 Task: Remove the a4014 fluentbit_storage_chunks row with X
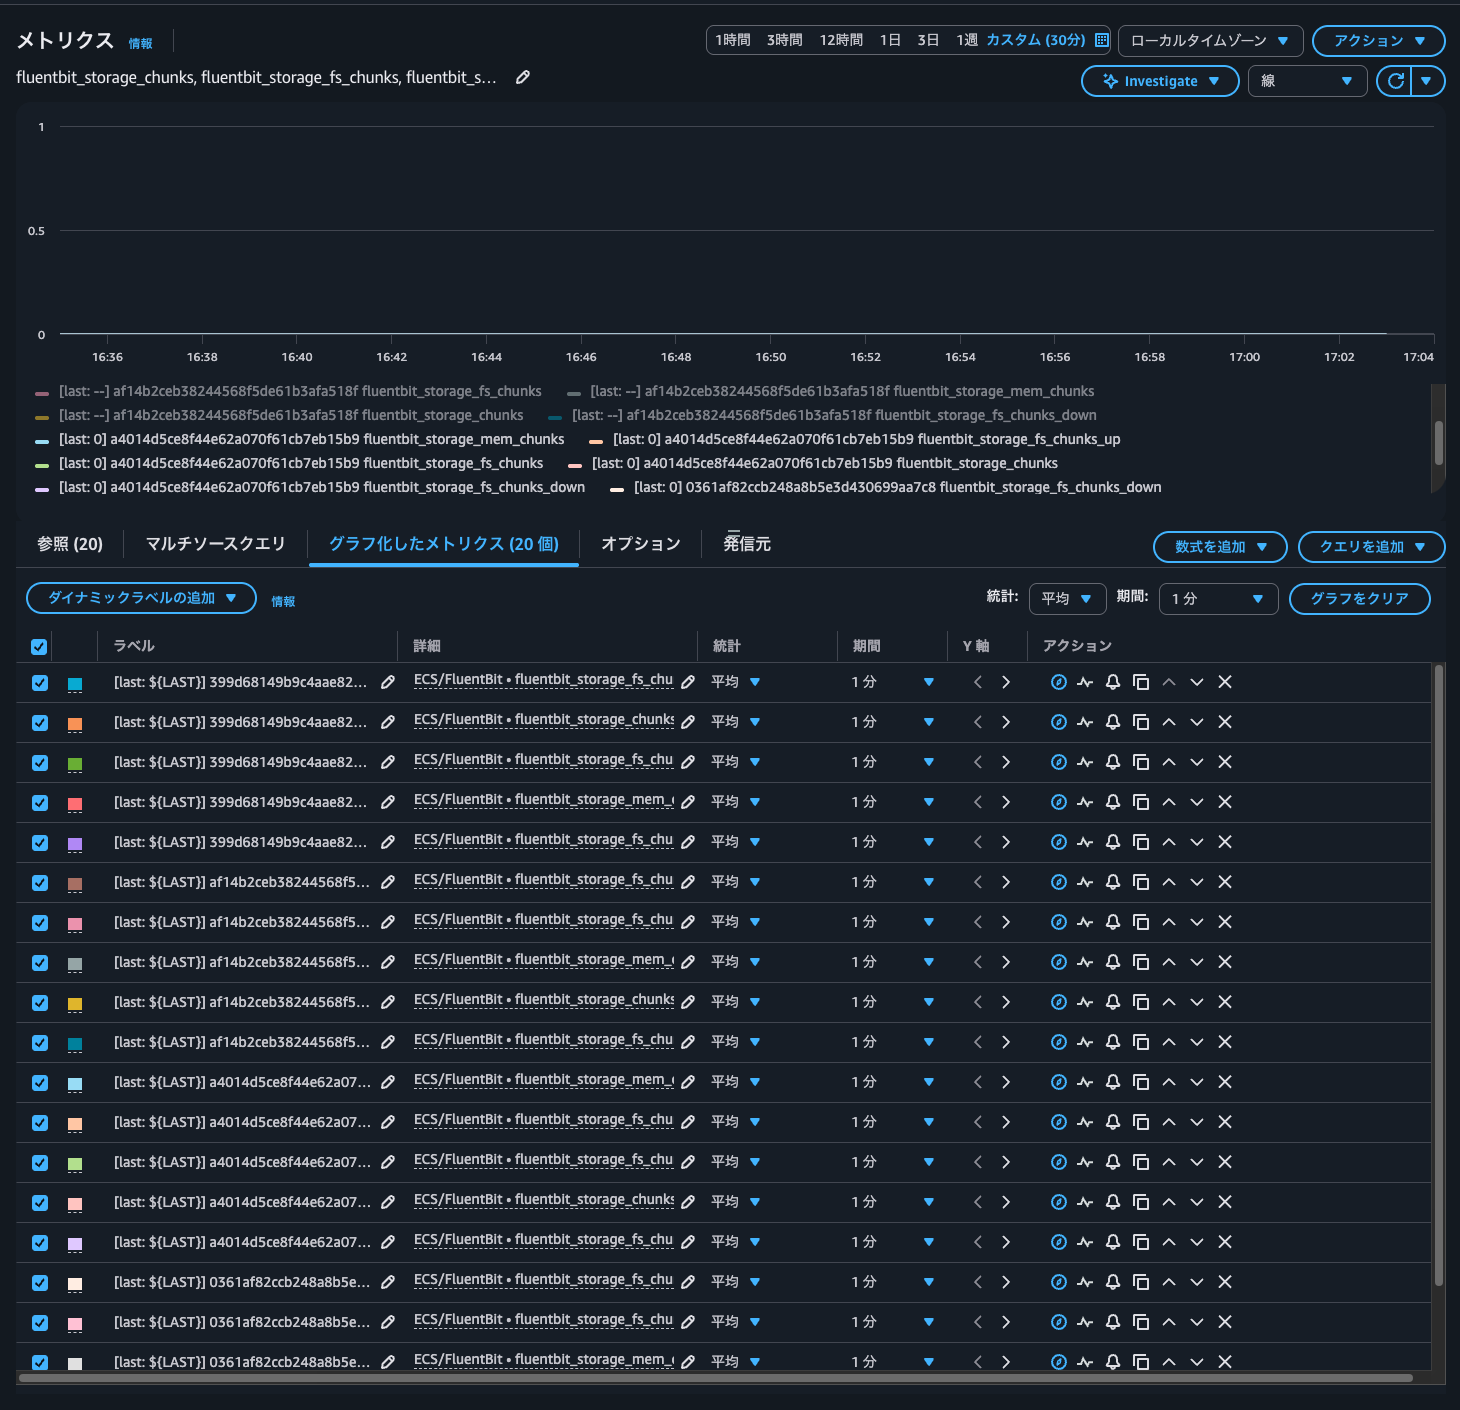(x=1224, y=1202)
